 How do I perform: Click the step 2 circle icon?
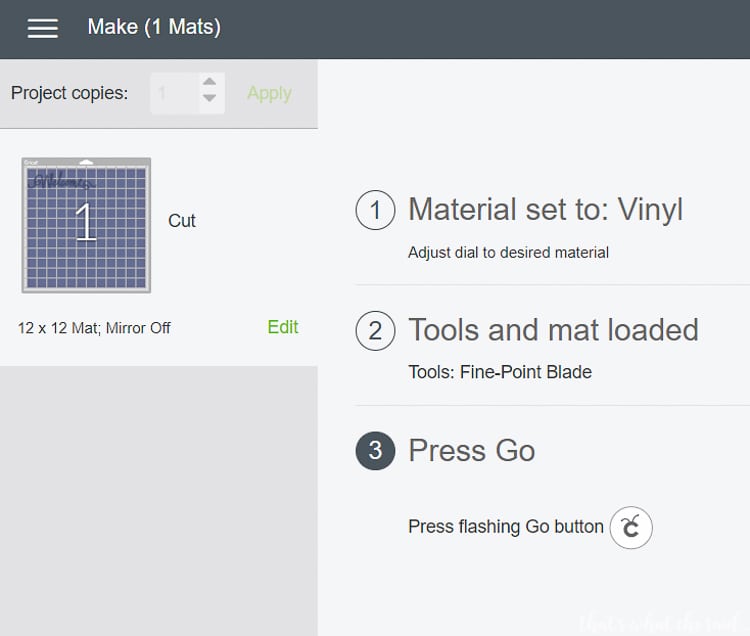click(x=375, y=330)
